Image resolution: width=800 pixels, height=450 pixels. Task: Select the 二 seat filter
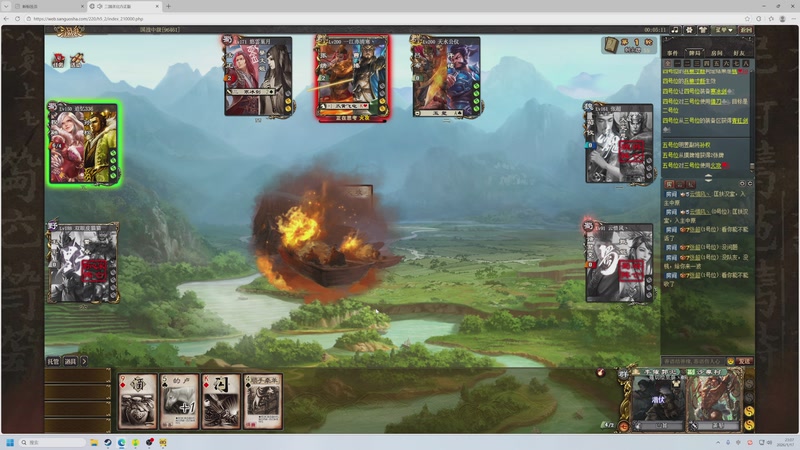687,63
